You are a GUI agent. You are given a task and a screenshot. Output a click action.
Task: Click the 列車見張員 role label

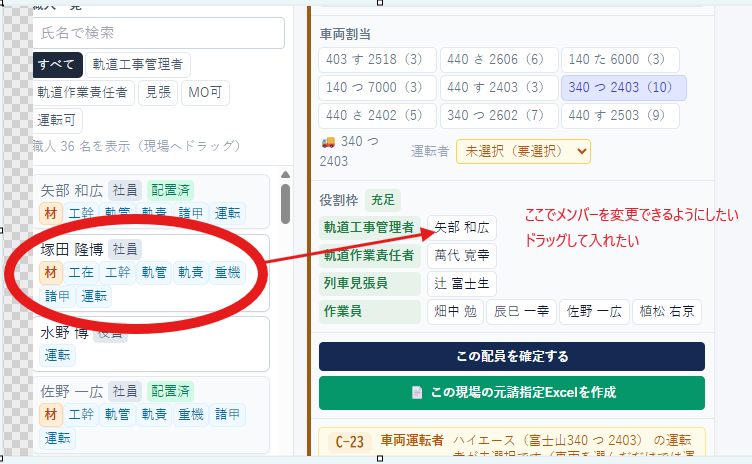369,284
